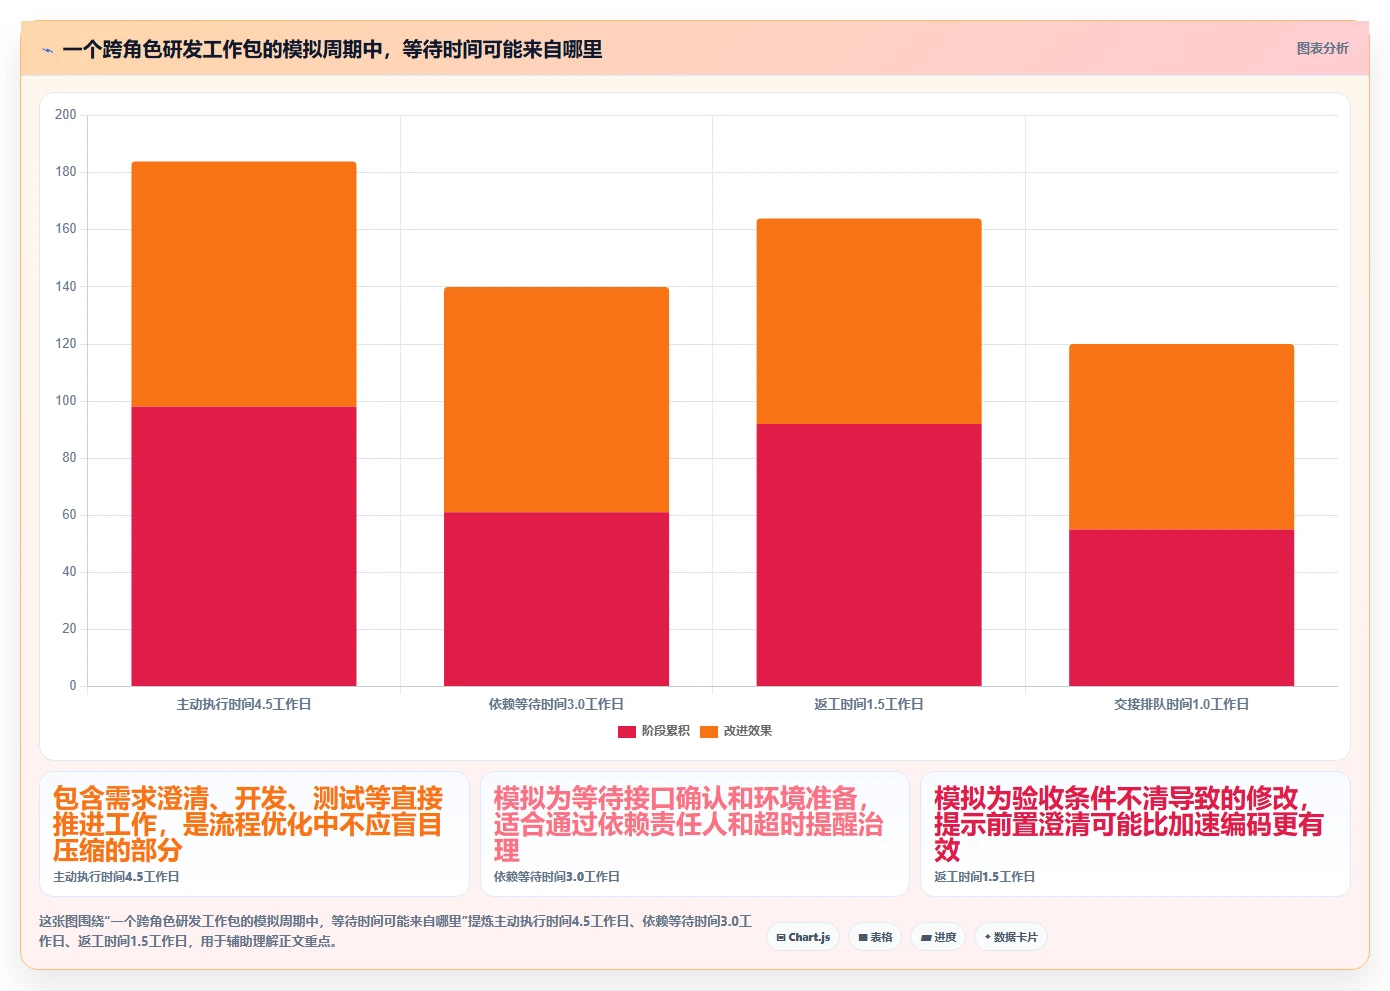
Task: Click the axis label 返工时间1.5工作日
Action: (869, 704)
